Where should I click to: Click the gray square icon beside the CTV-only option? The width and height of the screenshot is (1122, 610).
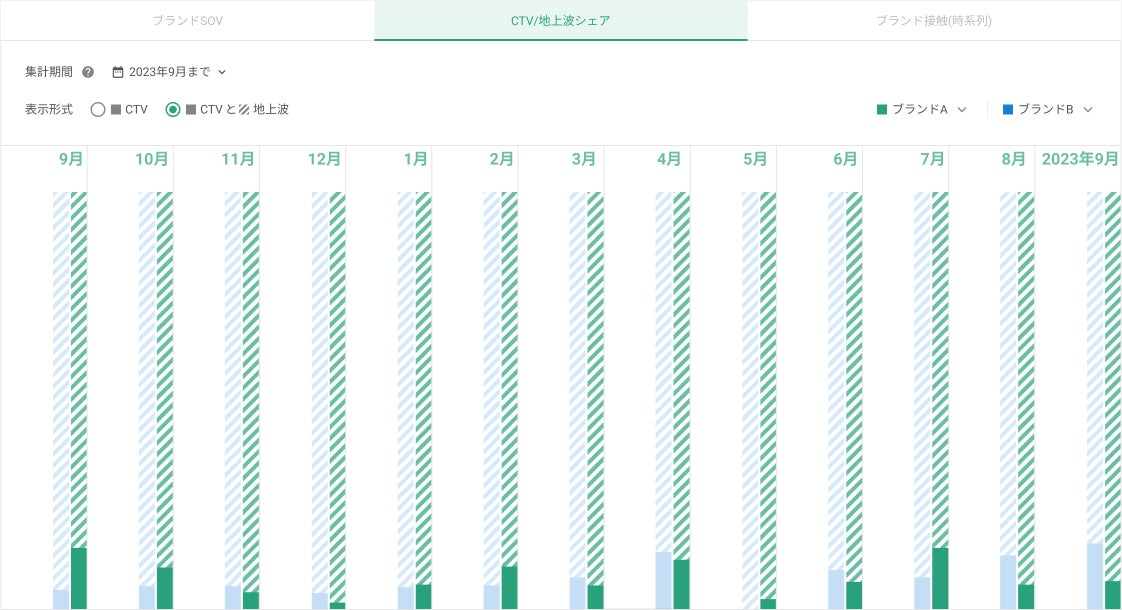pos(116,110)
